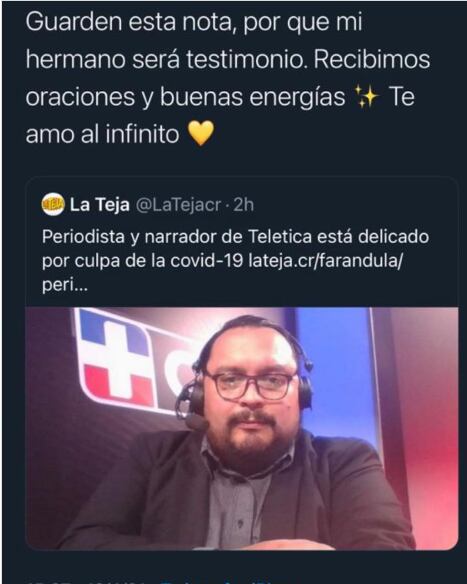The image size is (467, 584).
Task: Follow the lateja.cr/farandula/ article link
Action: tap(325, 261)
